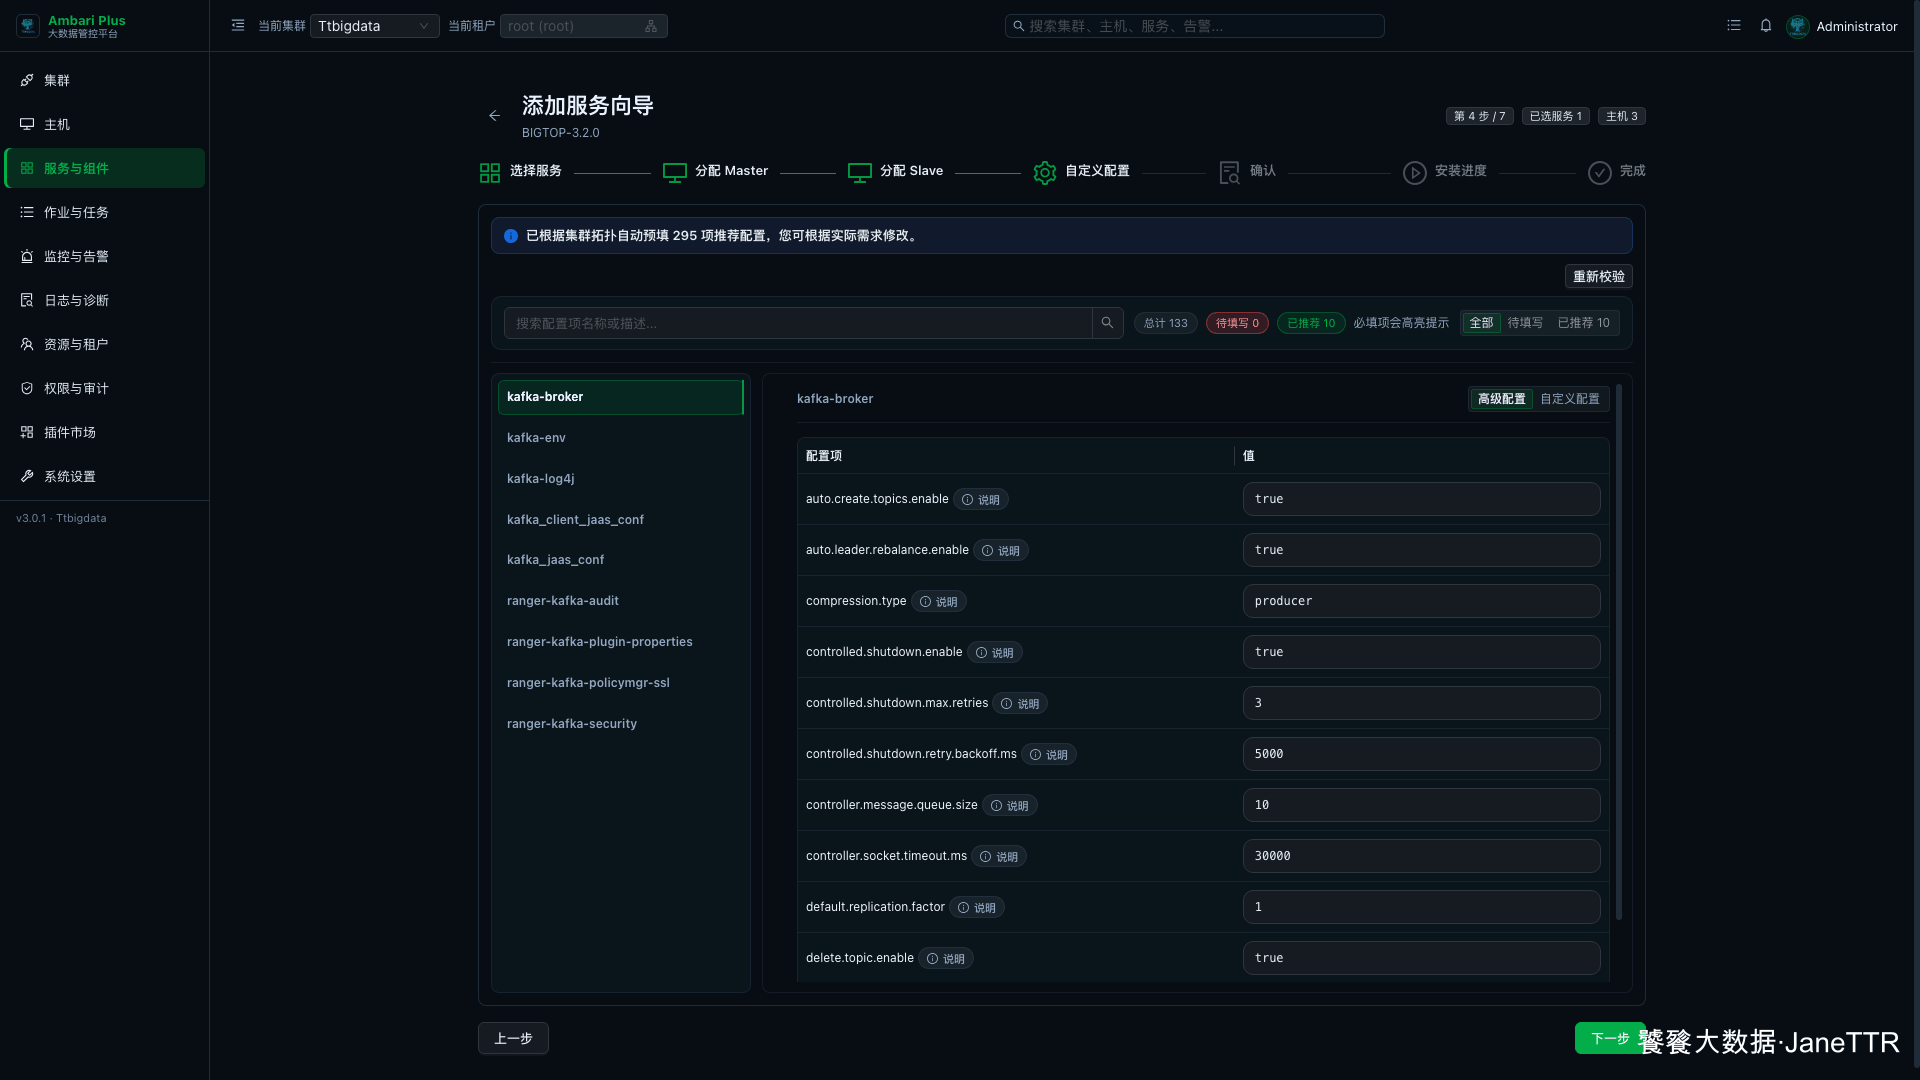Select ranger-kafka-audit config category

pyautogui.click(x=620, y=601)
